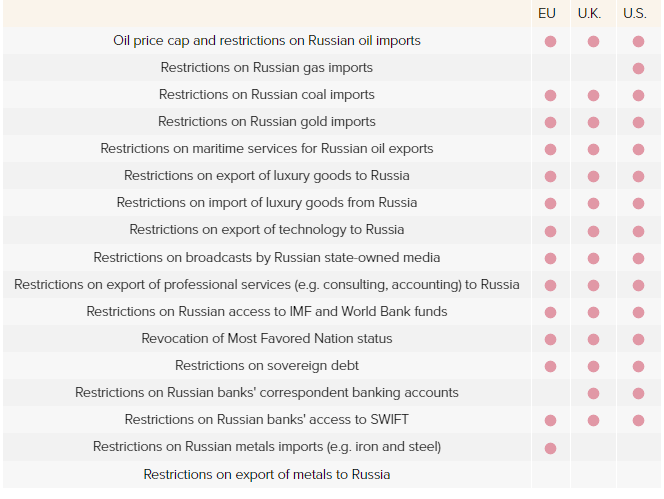The image size is (664, 499).
Task: Click 'Revocation of Most Favored Nation status' text
Action: point(266,339)
